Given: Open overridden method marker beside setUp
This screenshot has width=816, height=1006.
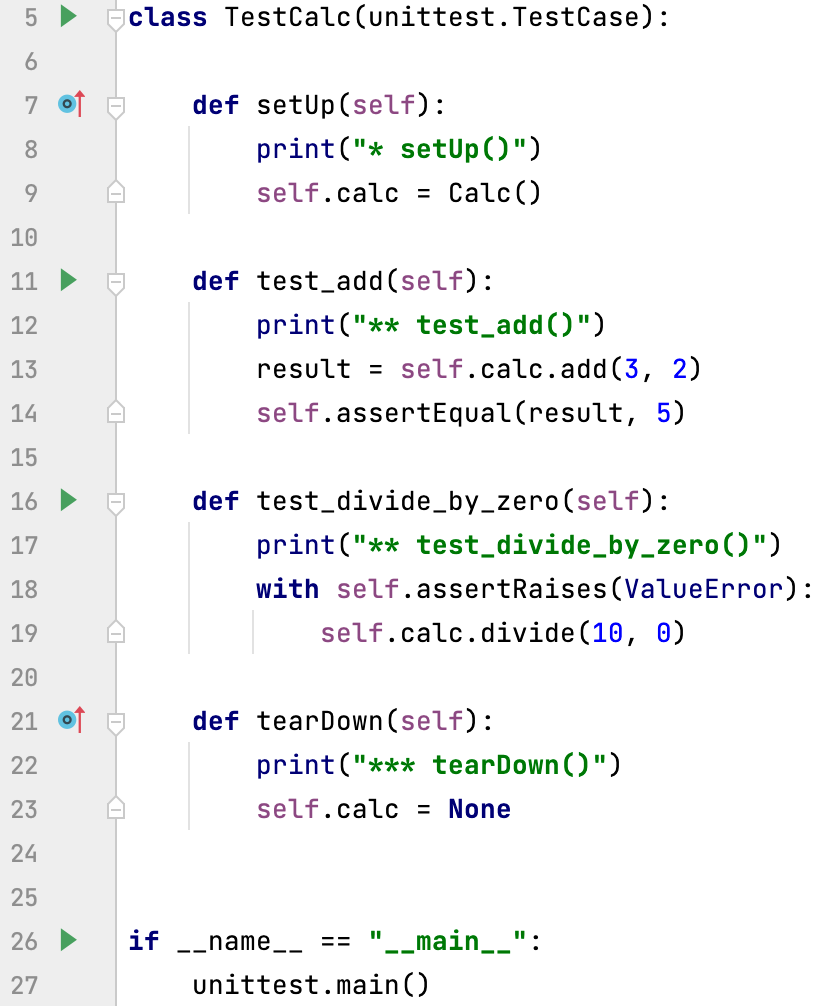Looking at the screenshot, I should 71,104.
